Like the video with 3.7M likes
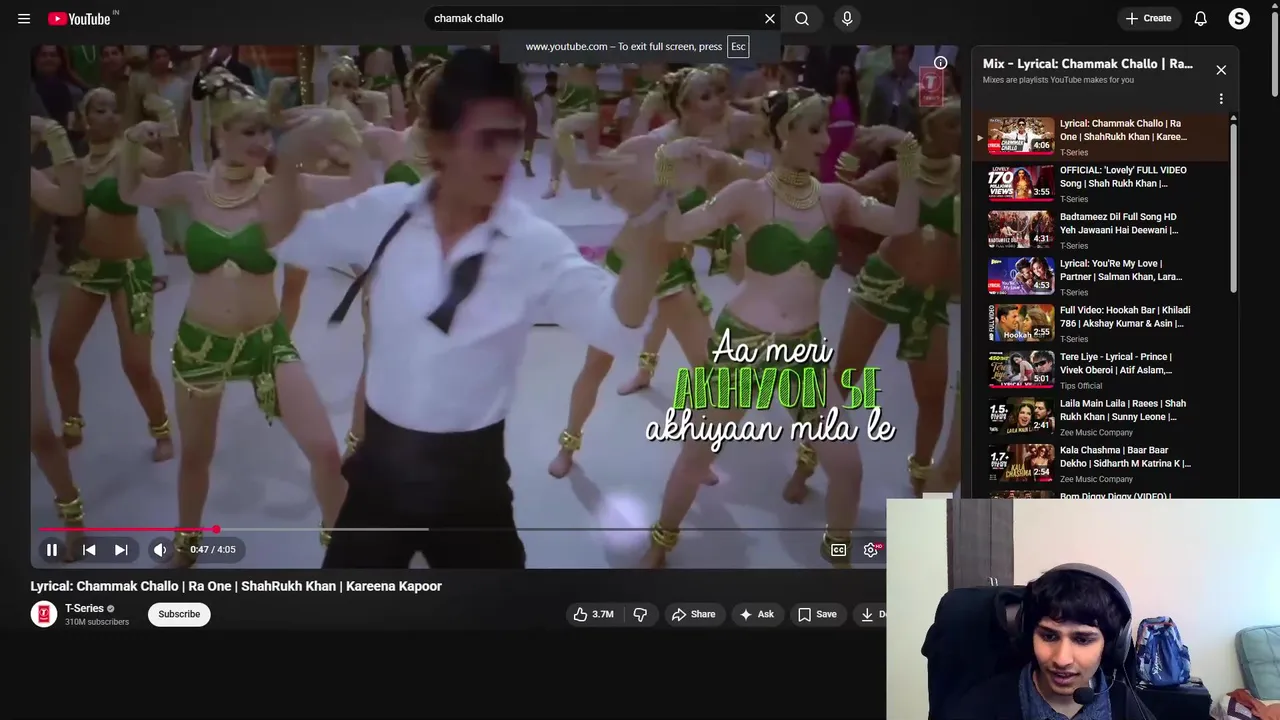 593,614
